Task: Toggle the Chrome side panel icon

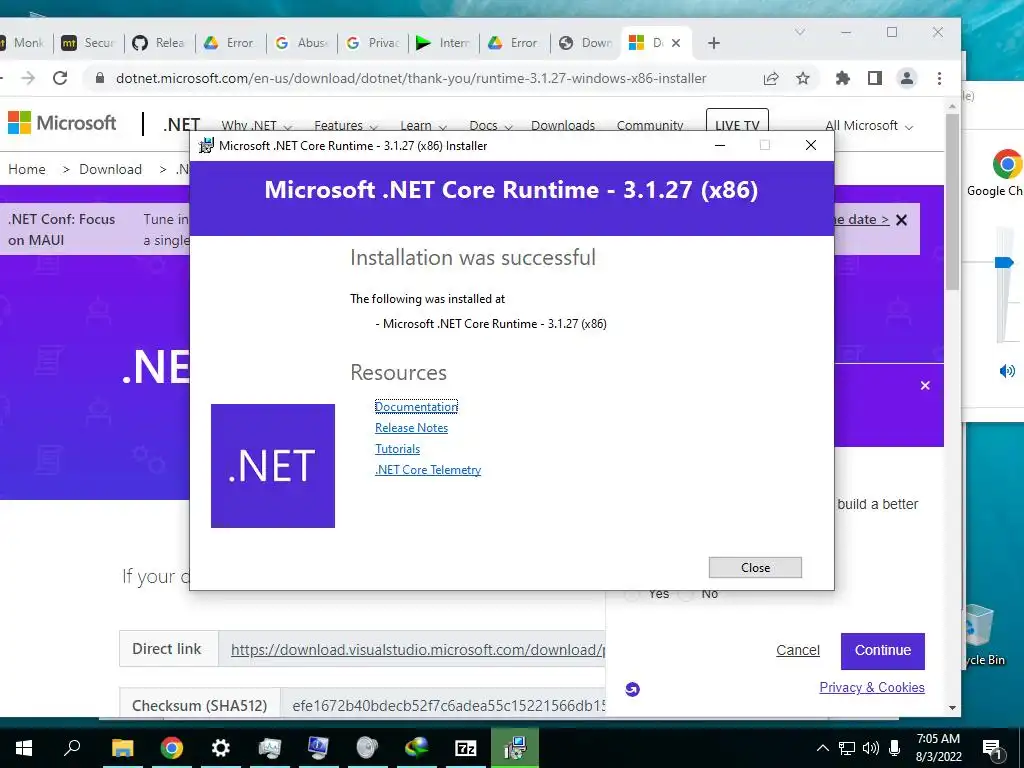Action: point(874,78)
